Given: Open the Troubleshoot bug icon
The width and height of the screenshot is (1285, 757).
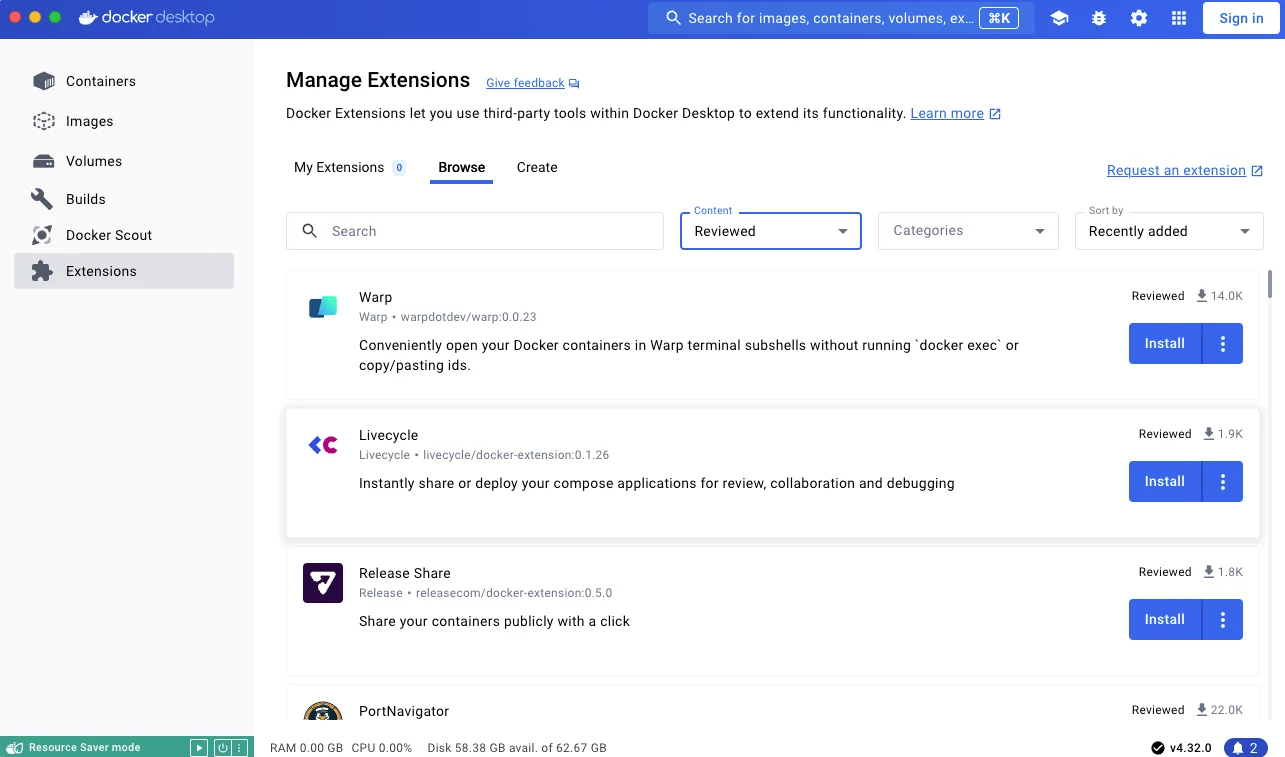Looking at the screenshot, I should (x=1099, y=17).
